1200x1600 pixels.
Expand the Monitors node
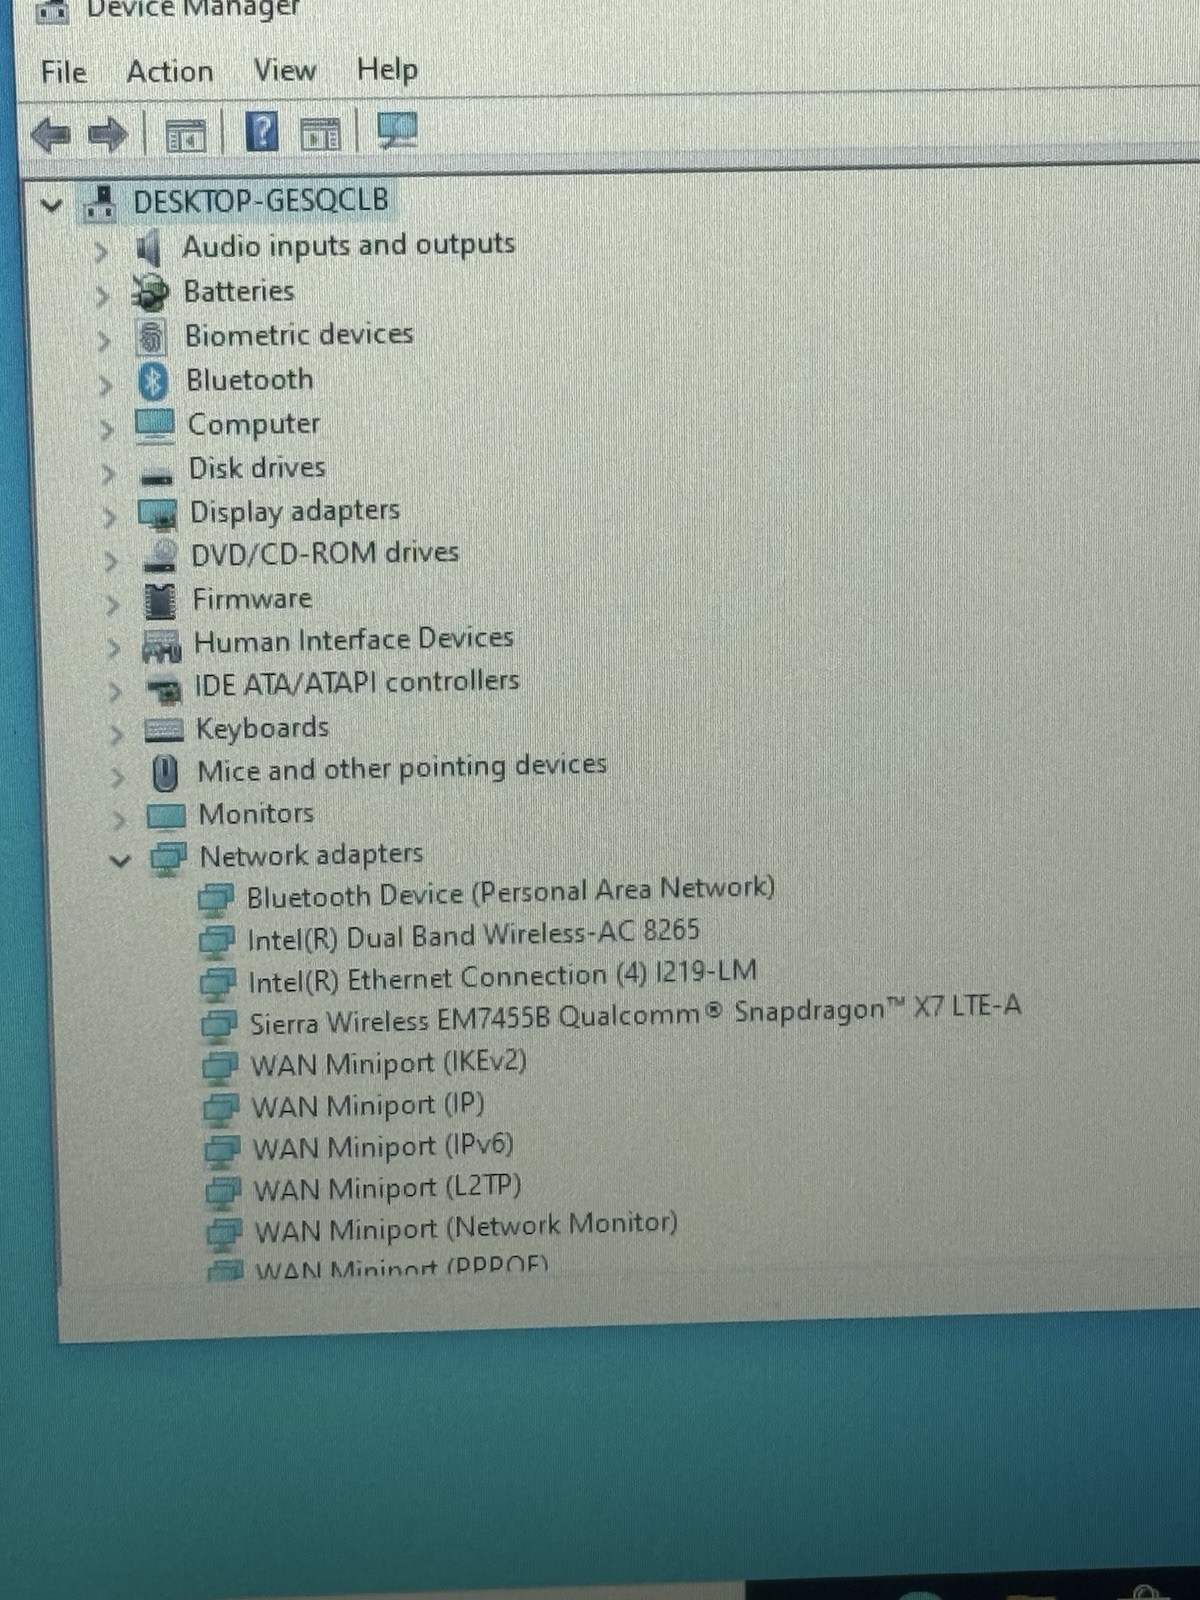point(119,820)
